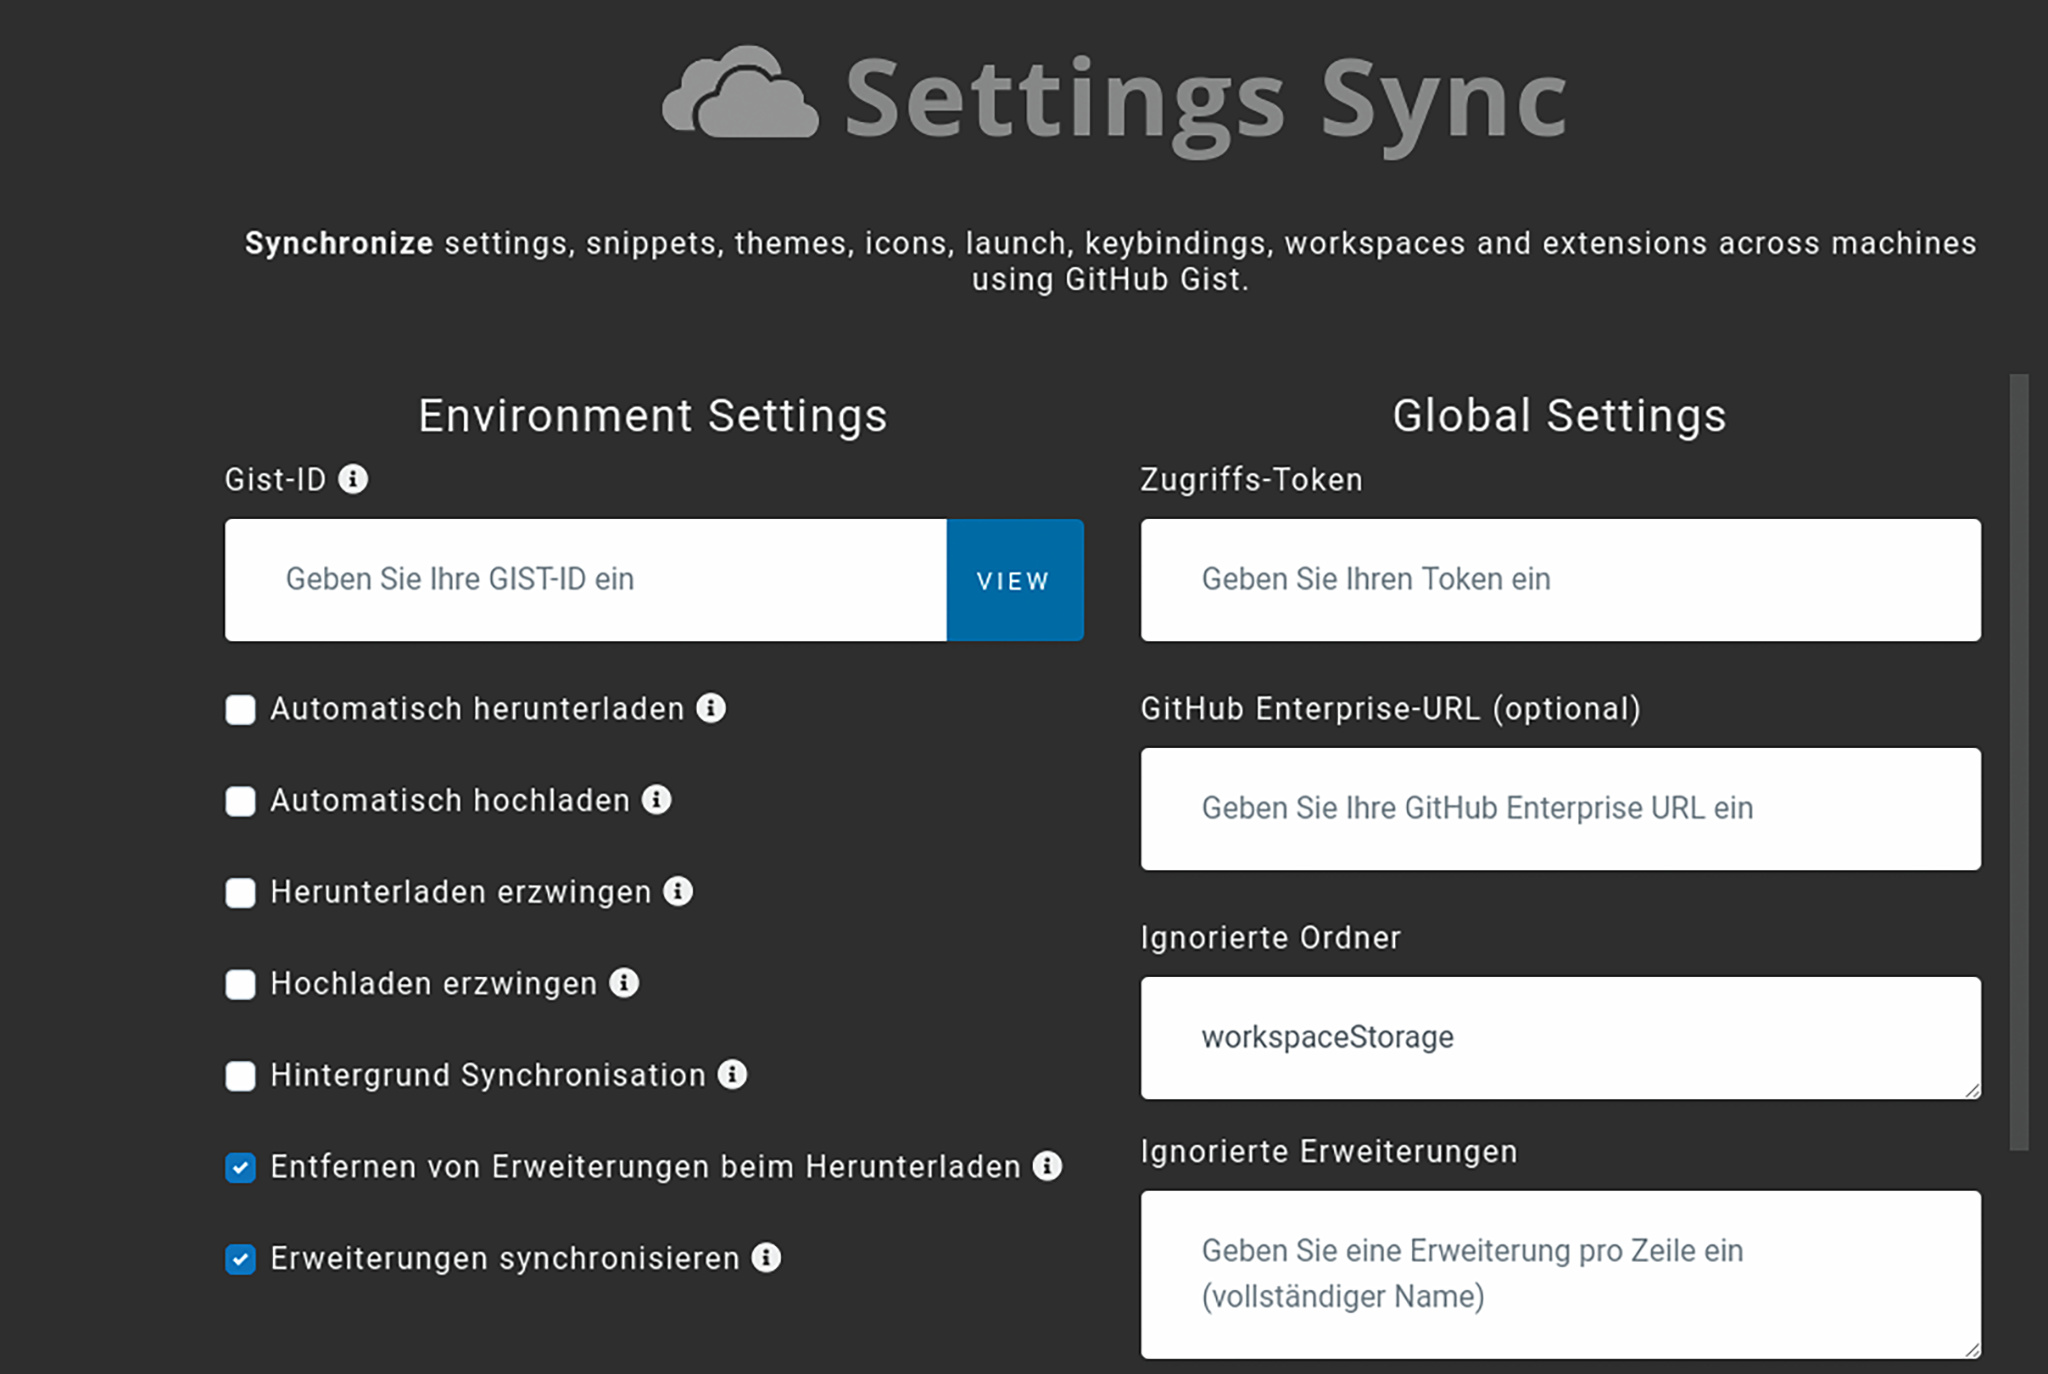Enable Hintergrund Synchronisation checkbox

[240, 1076]
